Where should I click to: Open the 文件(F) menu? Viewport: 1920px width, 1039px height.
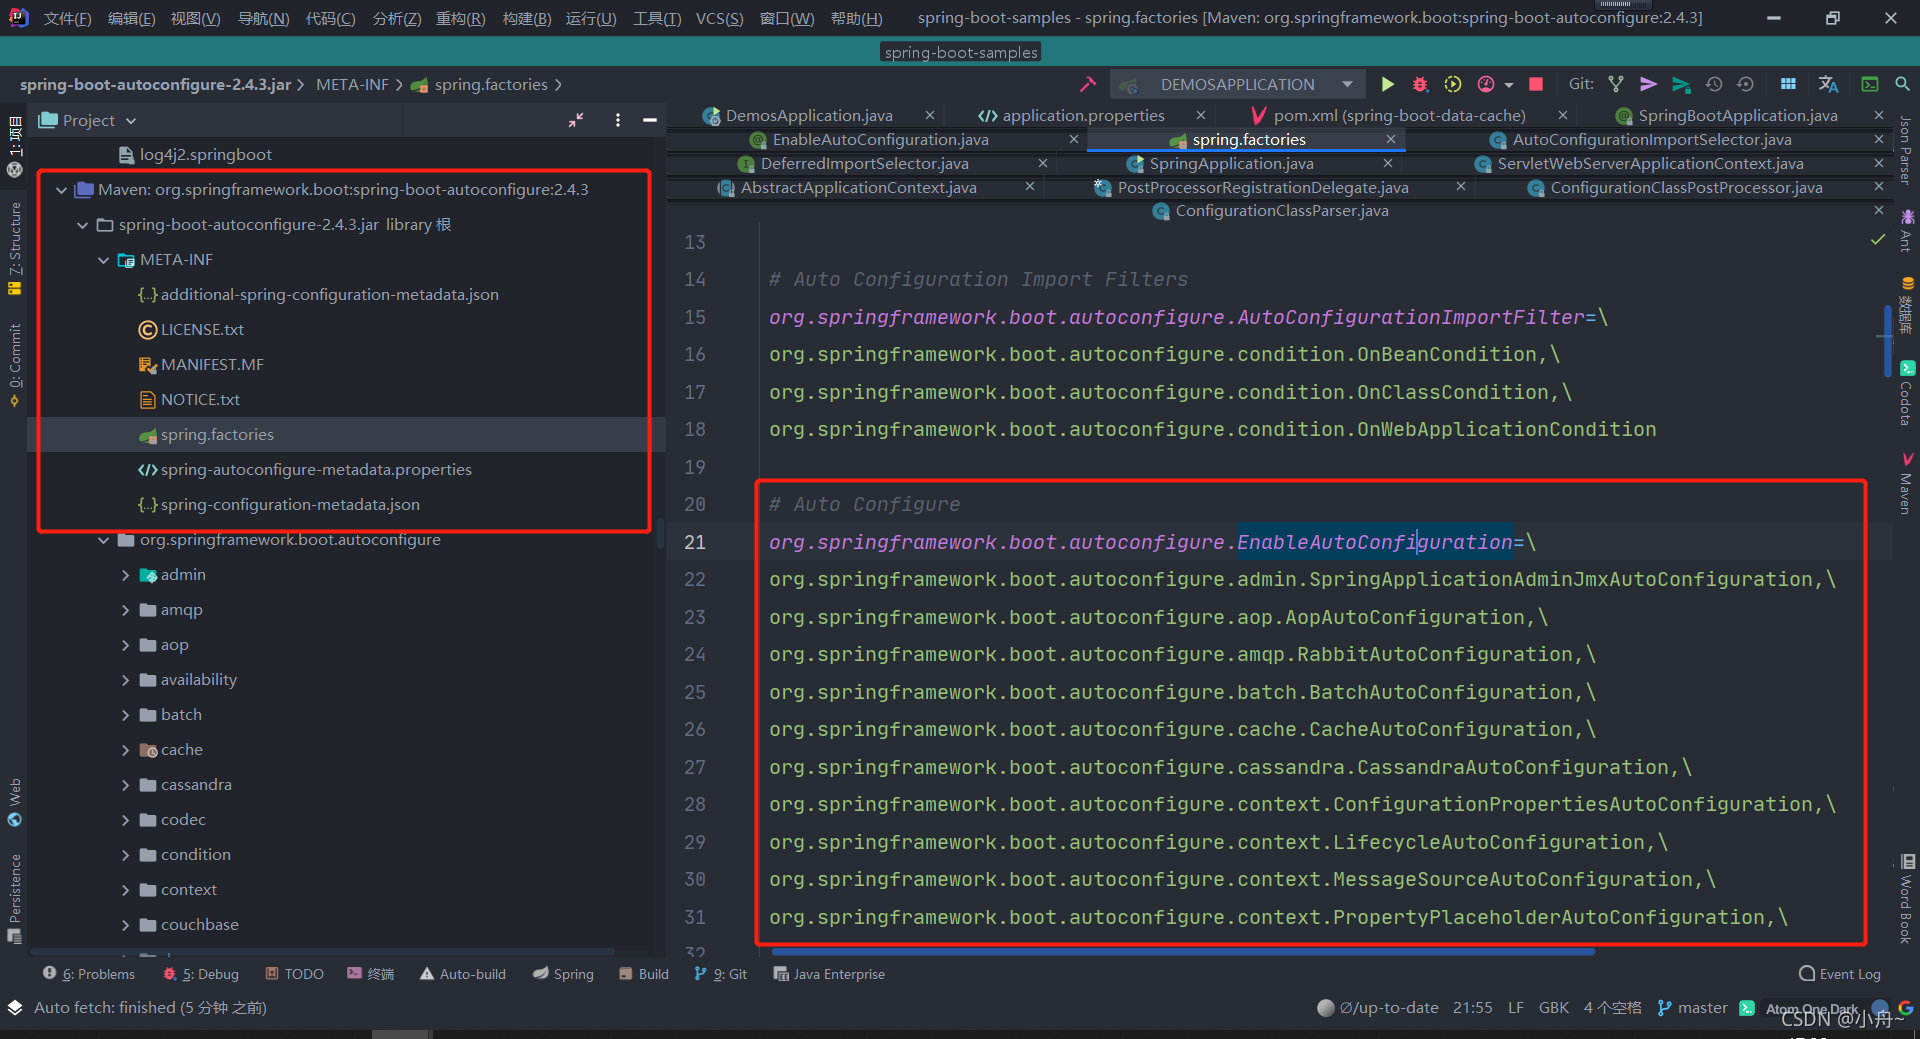(x=67, y=18)
